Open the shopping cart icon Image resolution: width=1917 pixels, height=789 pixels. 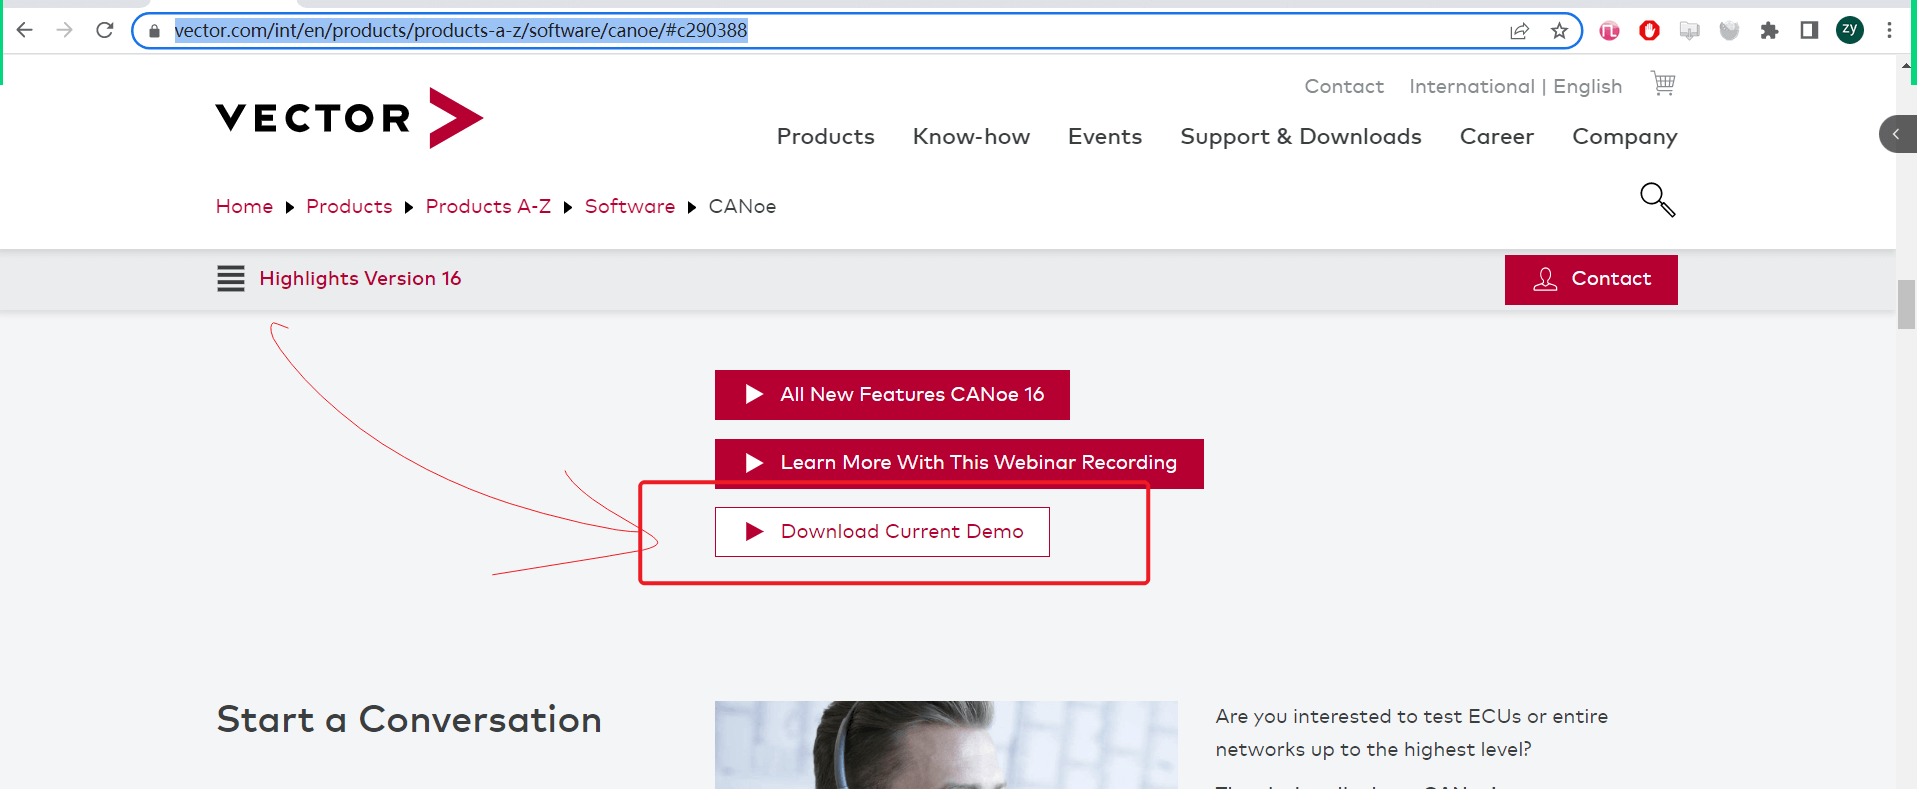1662,83
